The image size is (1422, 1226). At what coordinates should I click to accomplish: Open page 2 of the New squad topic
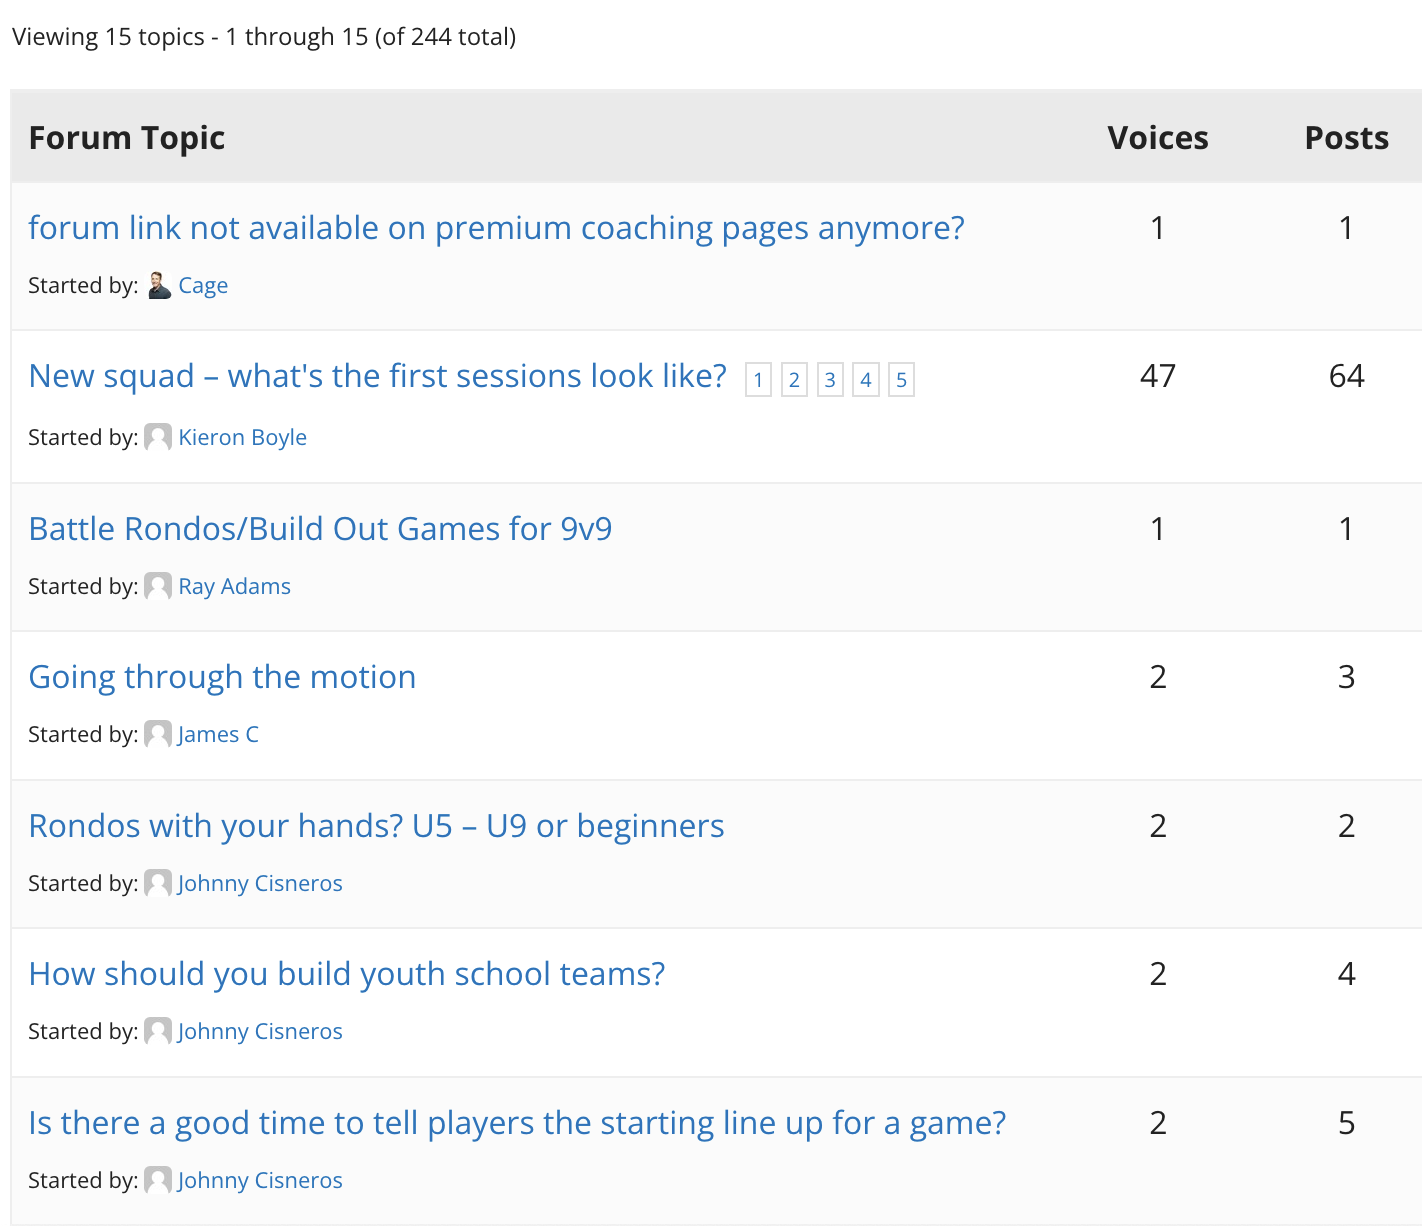pyautogui.click(x=794, y=379)
